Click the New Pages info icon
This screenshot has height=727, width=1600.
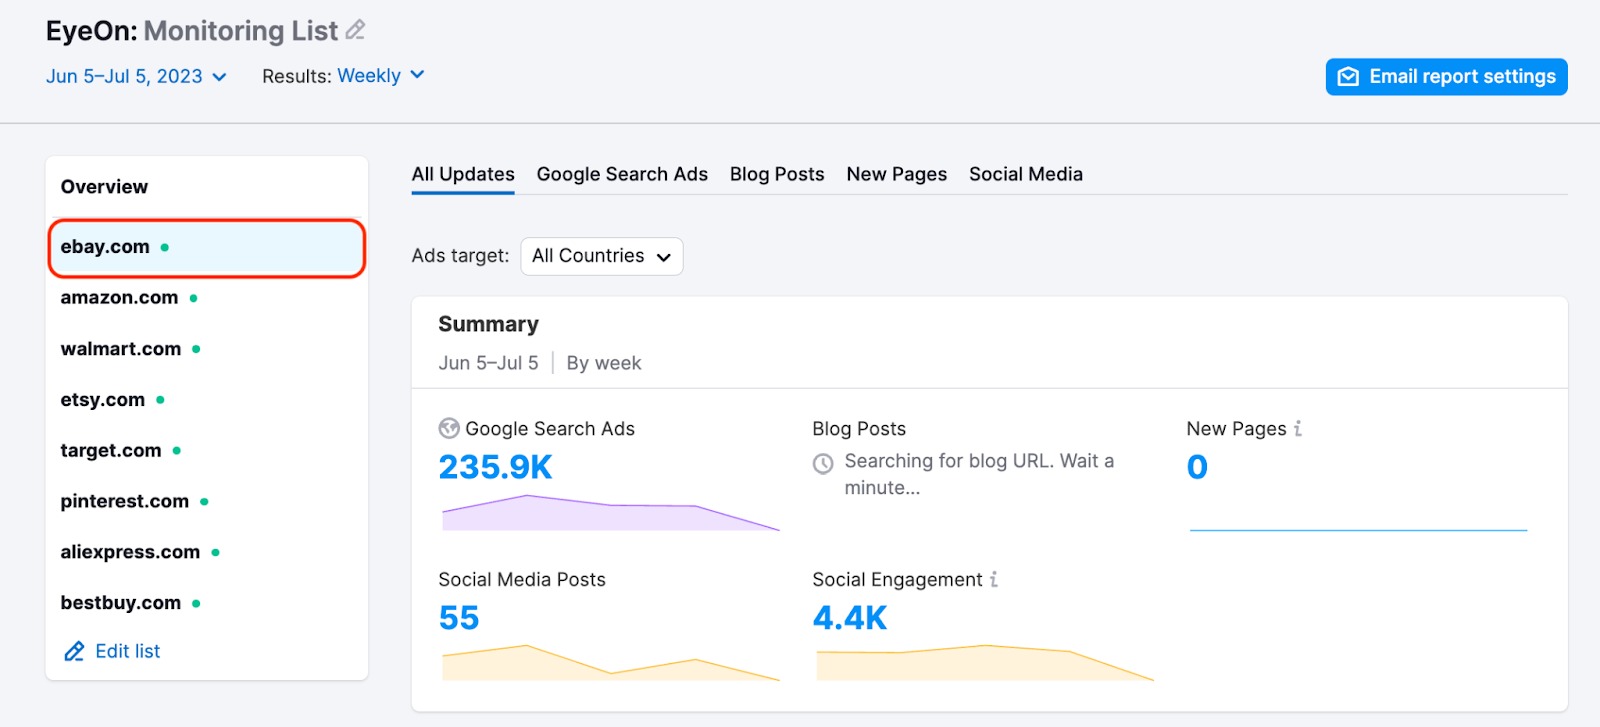pos(1298,429)
